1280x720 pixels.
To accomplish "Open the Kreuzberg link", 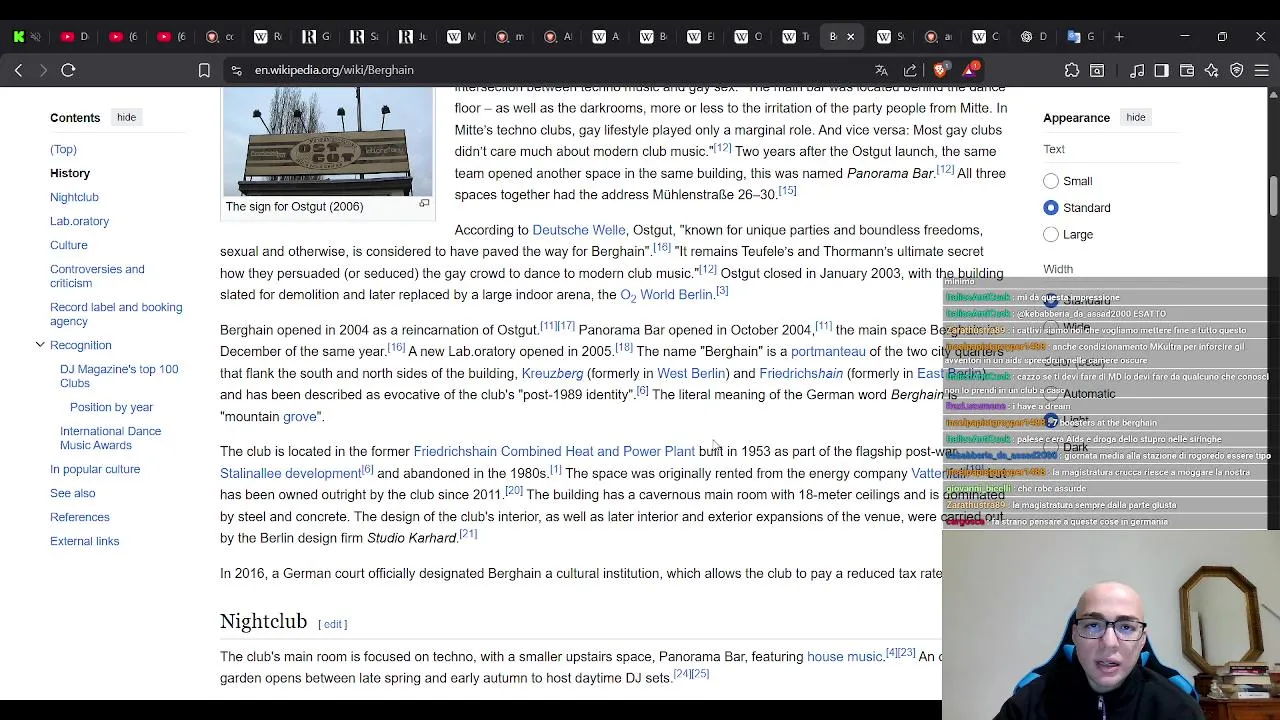I will click(x=552, y=374).
